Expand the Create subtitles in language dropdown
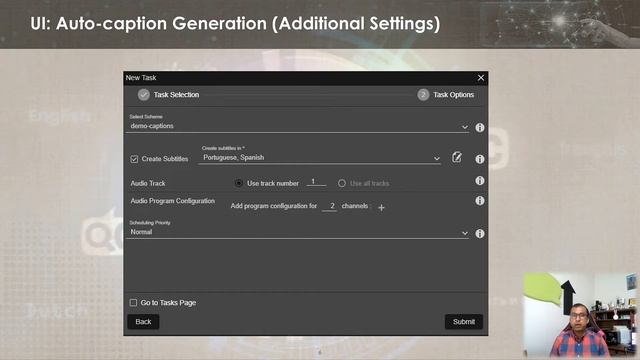This screenshot has width=640, height=360. coord(320,158)
